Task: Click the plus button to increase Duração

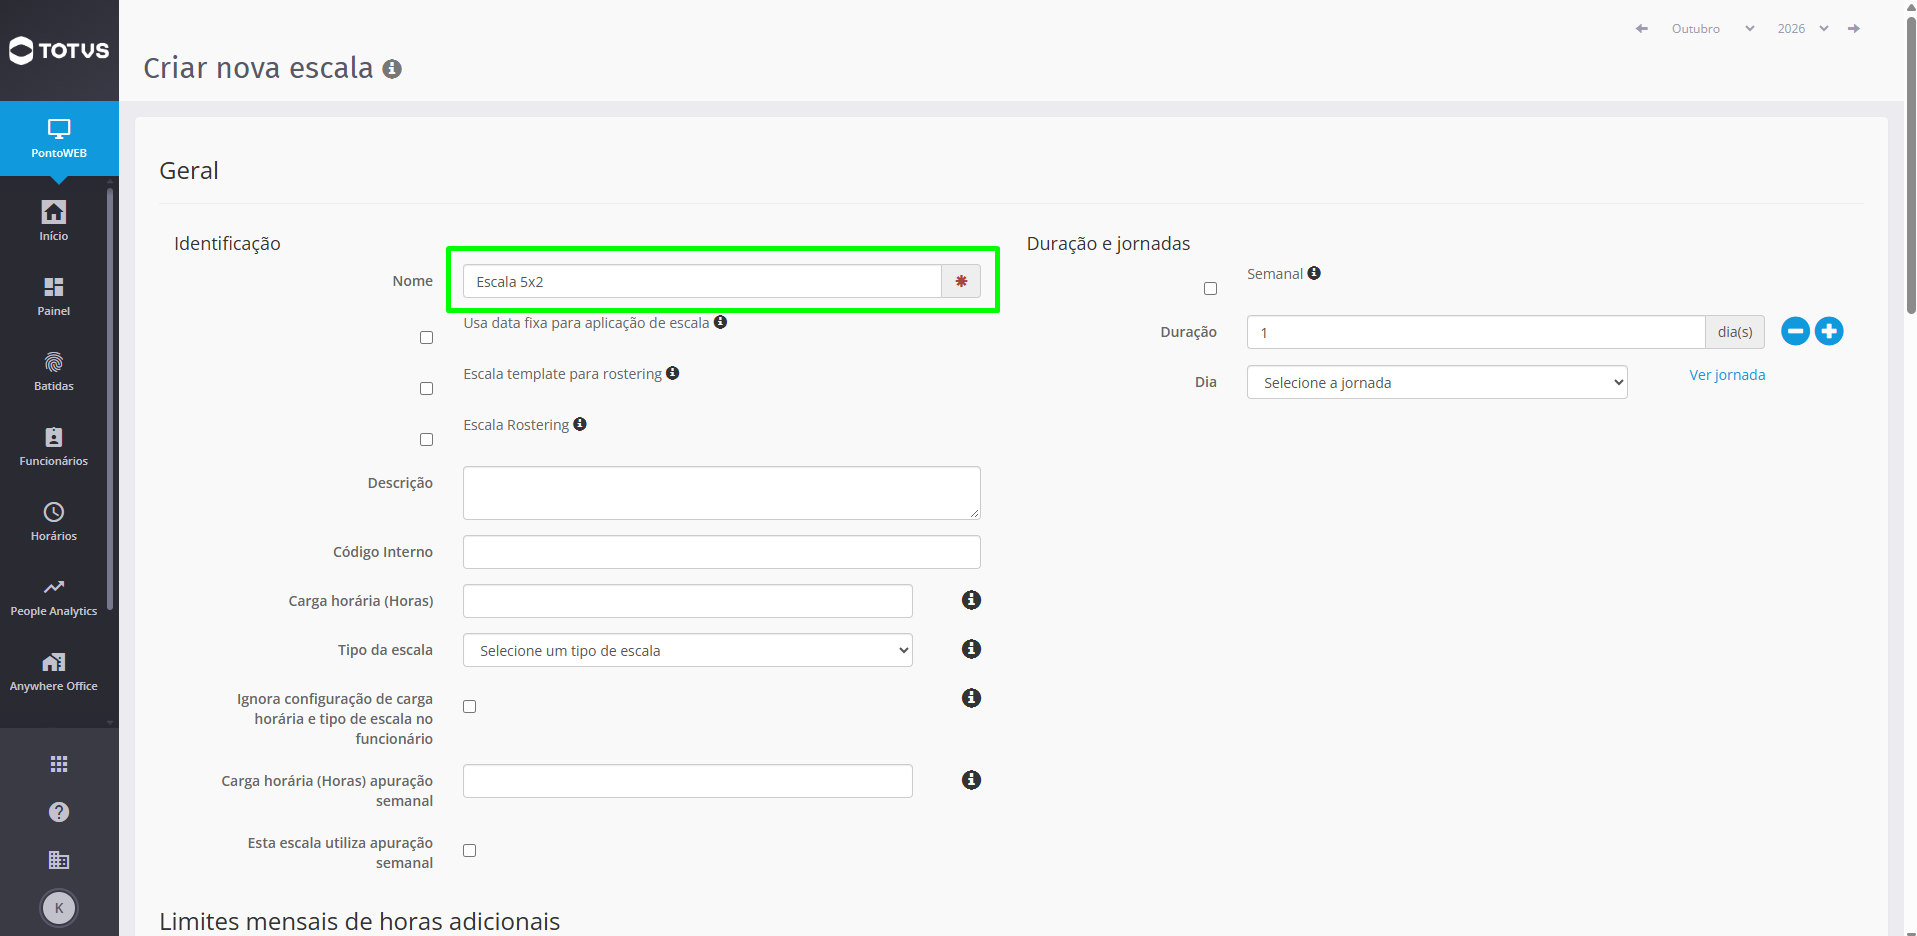Action: (1829, 331)
